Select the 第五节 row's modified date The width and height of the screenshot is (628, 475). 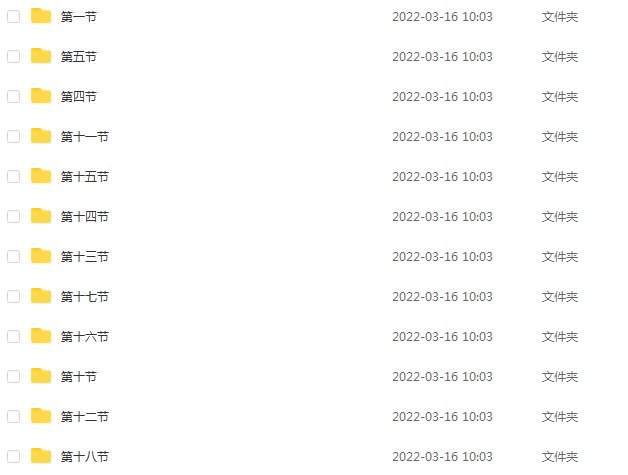click(x=442, y=56)
